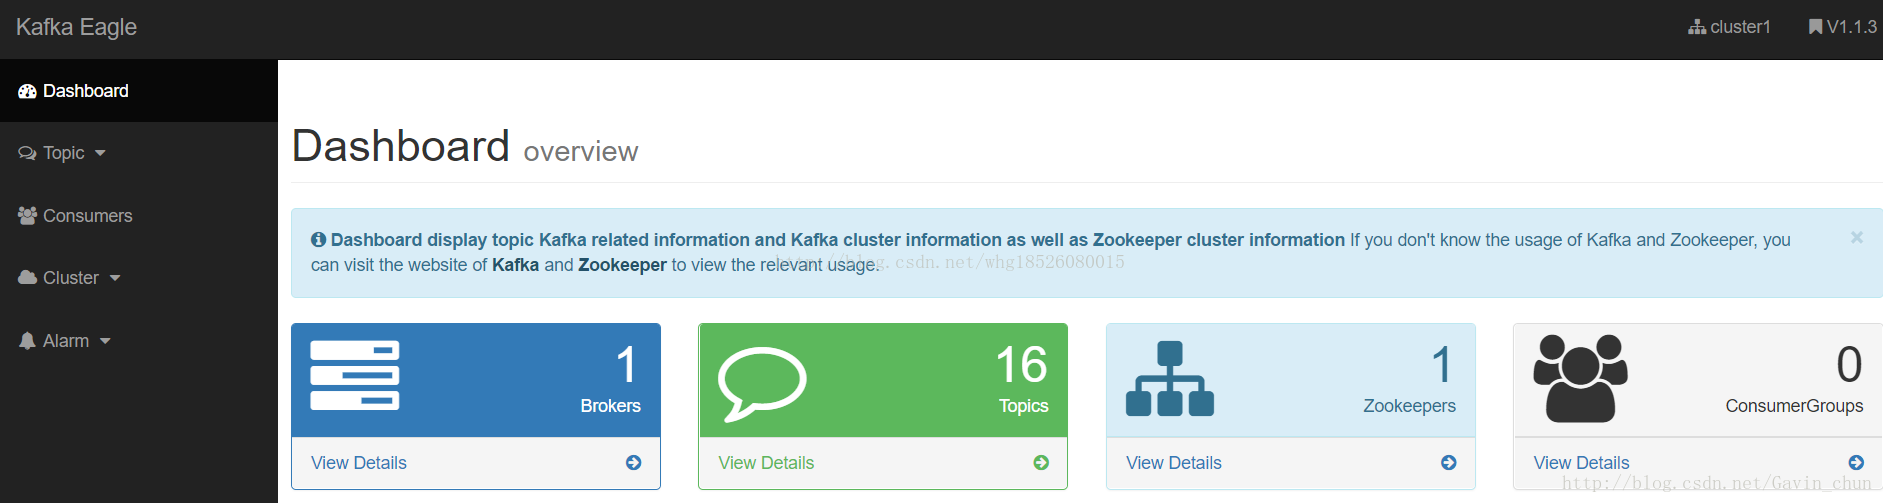The height and width of the screenshot is (503, 1883).
Task: Follow the Kafka website link in info banner
Action: click(x=515, y=265)
